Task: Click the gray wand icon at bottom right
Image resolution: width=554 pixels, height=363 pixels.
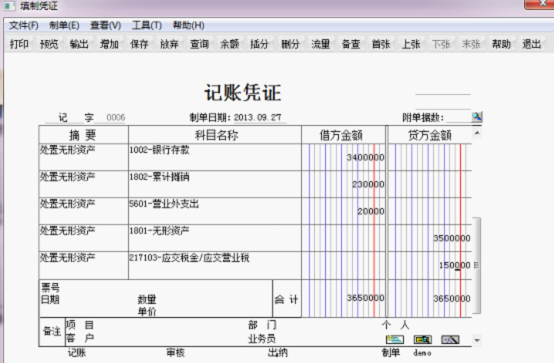Action: [x=450, y=340]
